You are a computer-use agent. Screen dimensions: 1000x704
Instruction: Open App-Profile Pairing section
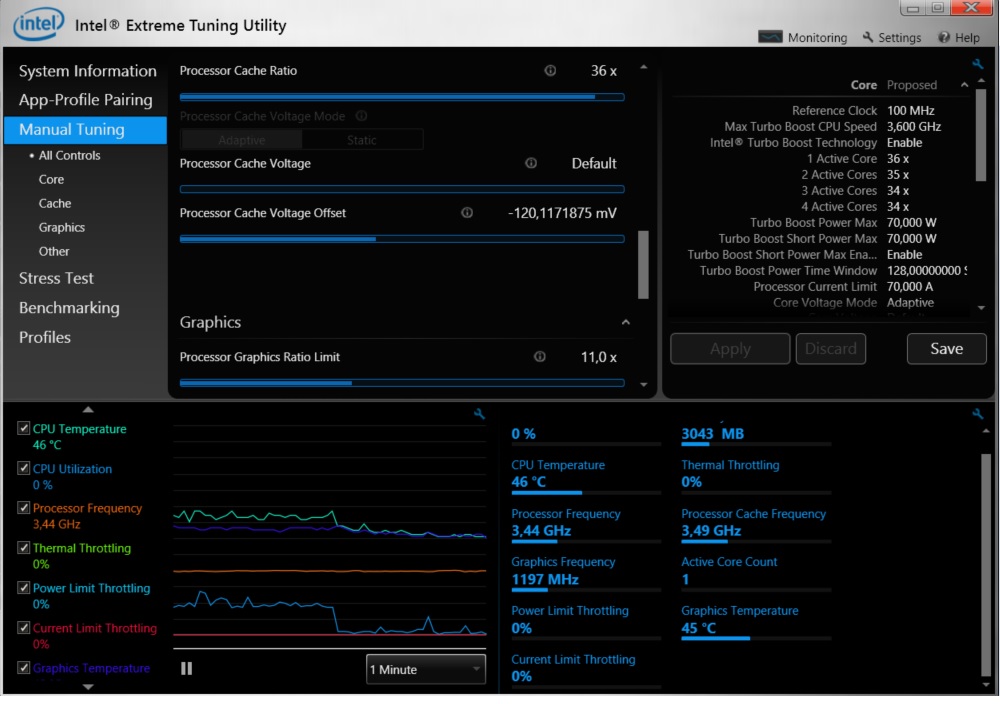click(x=85, y=100)
